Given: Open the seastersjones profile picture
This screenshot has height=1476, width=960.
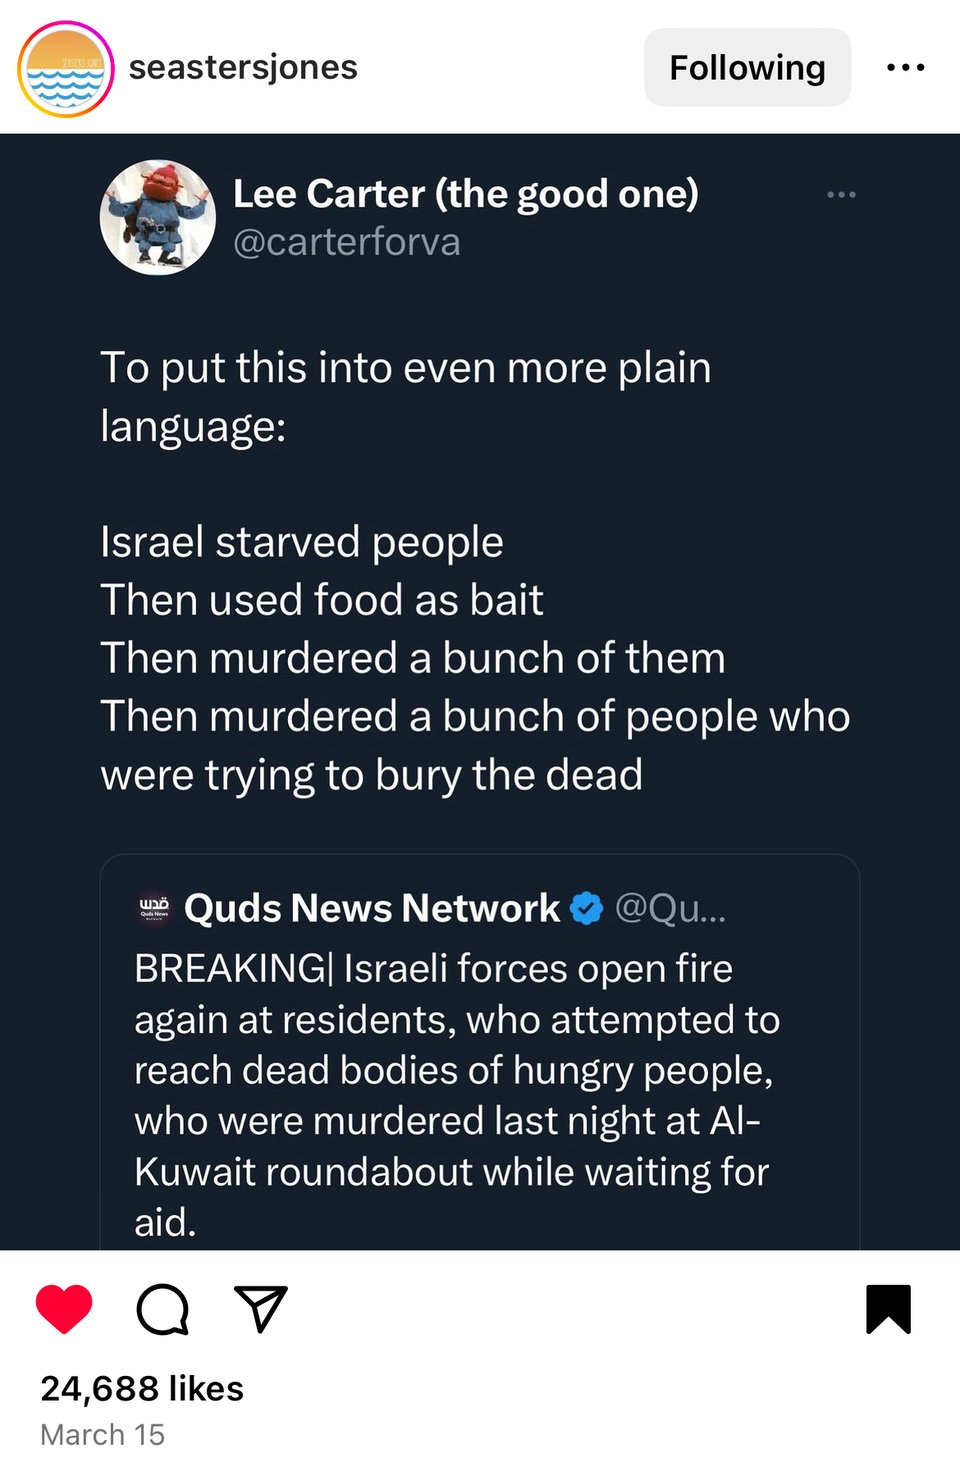Looking at the screenshot, I should (x=65, y=68).
